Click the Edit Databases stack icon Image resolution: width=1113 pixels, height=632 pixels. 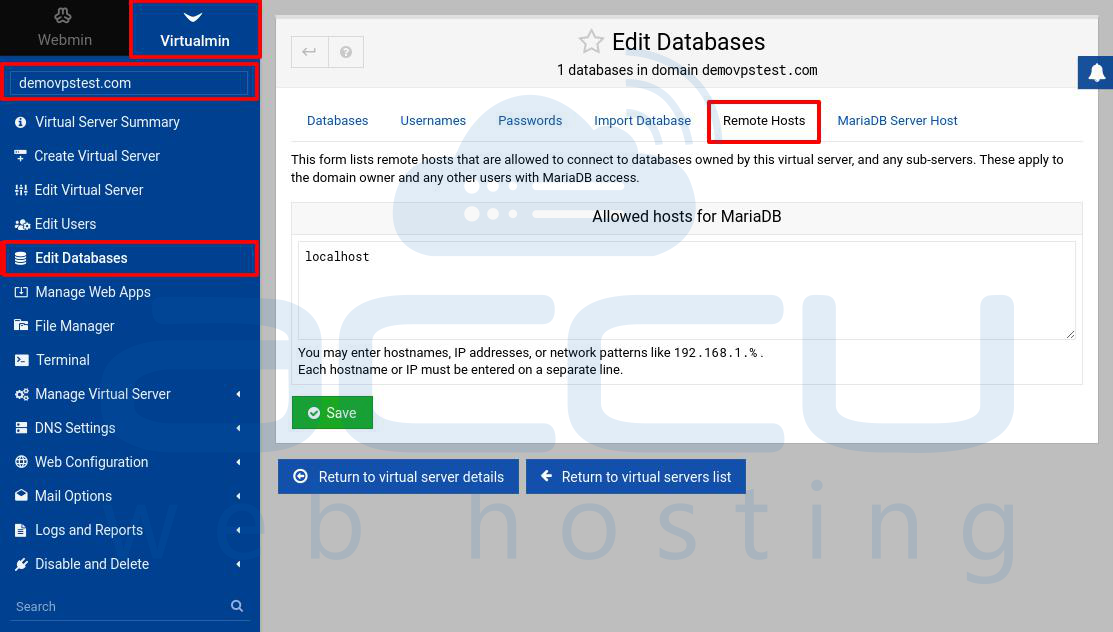tap(21, 258)
